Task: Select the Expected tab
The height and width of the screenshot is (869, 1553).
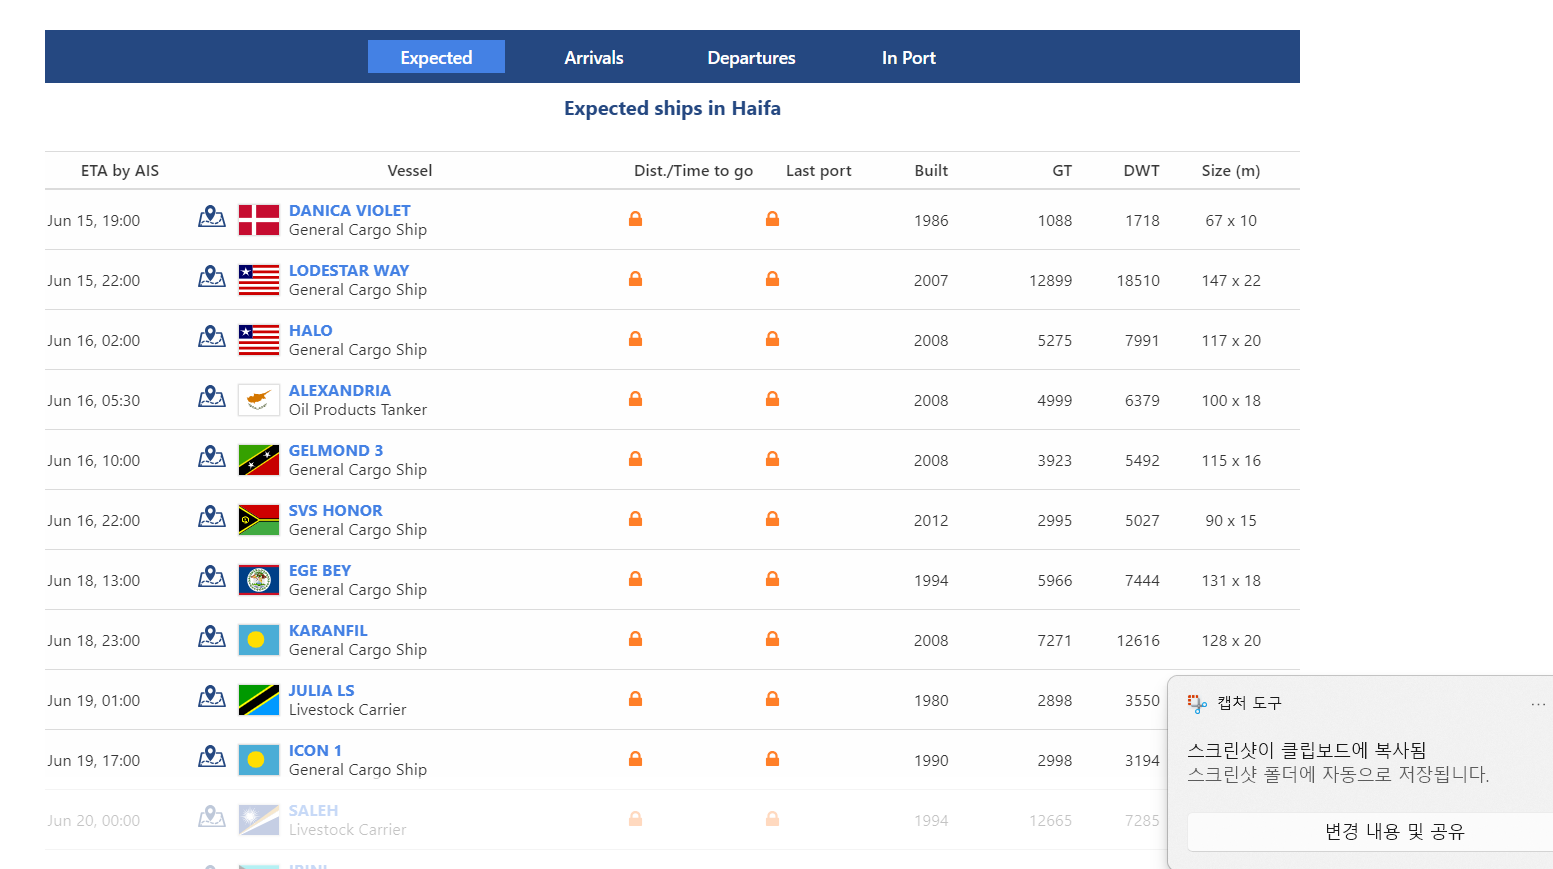Action: (x=436, y=58)
